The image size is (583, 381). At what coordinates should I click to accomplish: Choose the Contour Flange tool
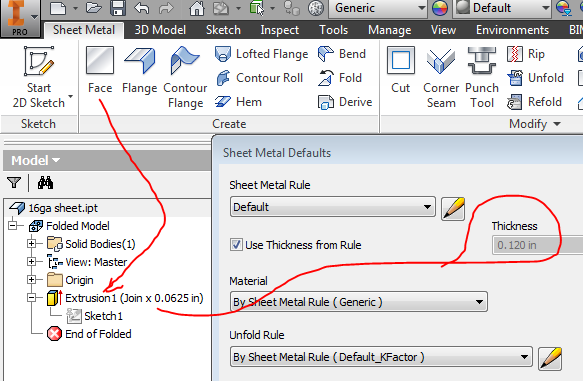point(185,77)
